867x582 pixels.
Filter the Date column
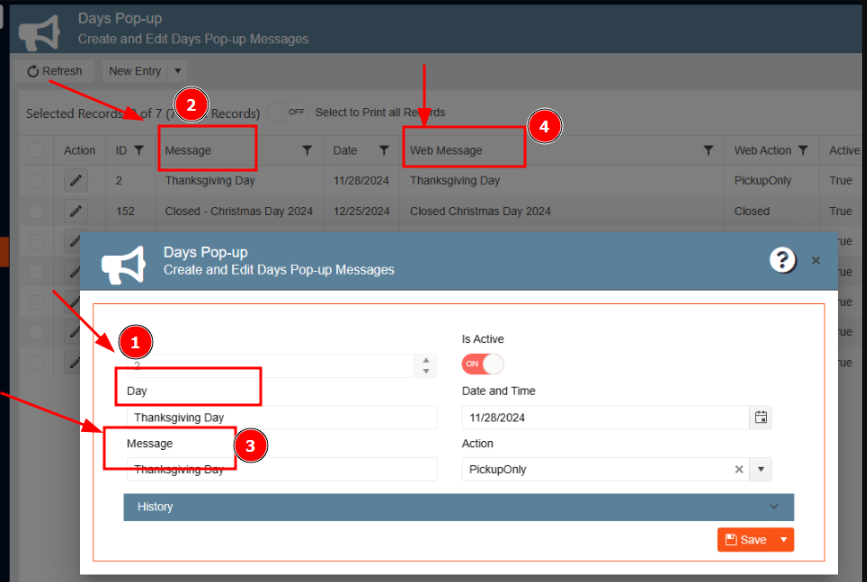[383, 150]
